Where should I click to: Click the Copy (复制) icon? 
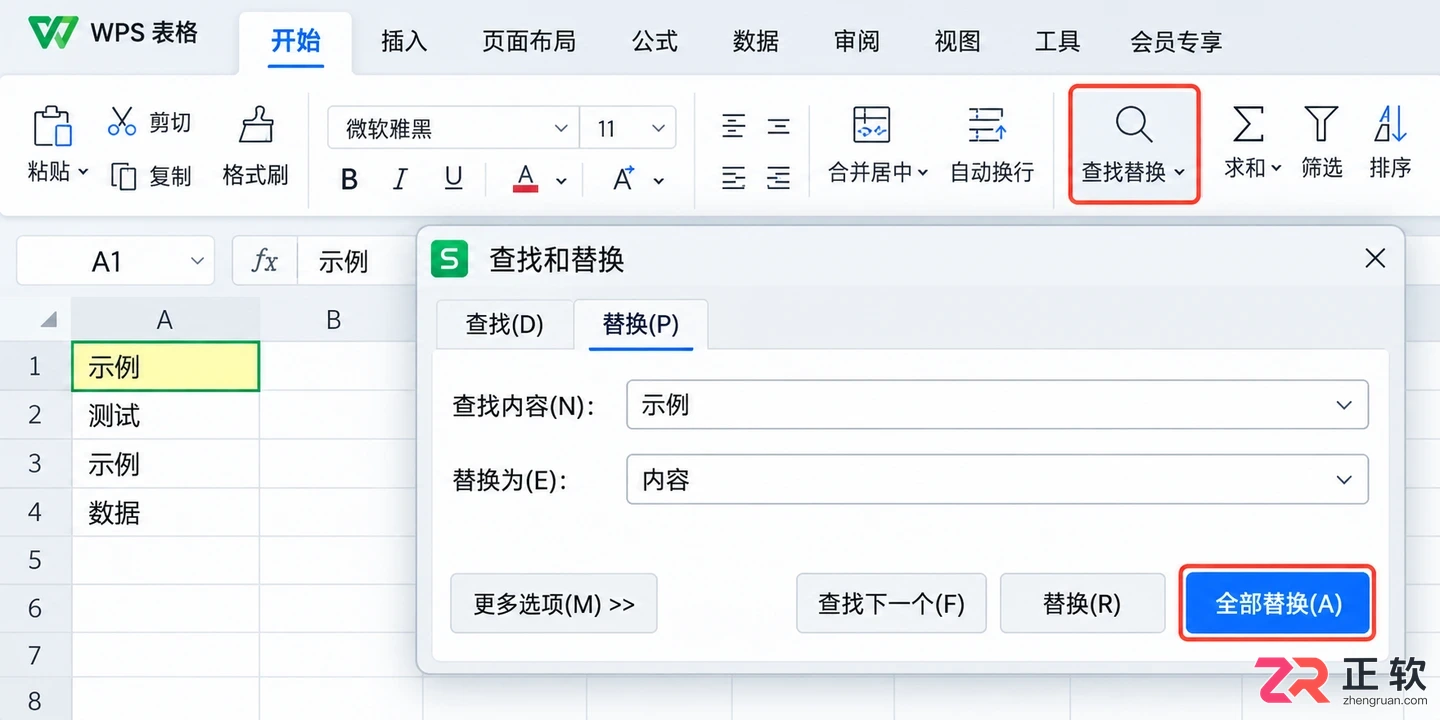tap(123, 177)
